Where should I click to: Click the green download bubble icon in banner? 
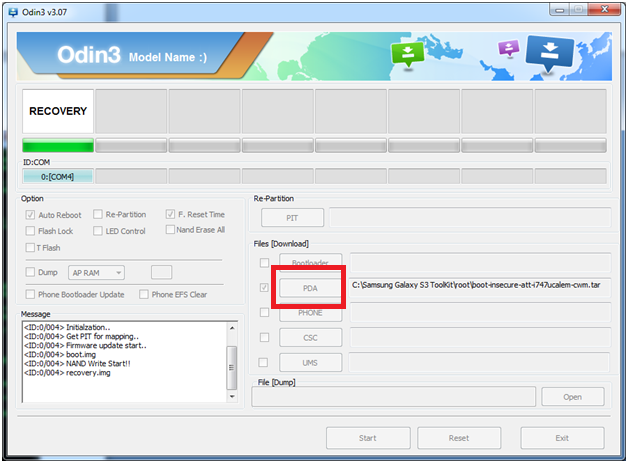coord(407,55)
